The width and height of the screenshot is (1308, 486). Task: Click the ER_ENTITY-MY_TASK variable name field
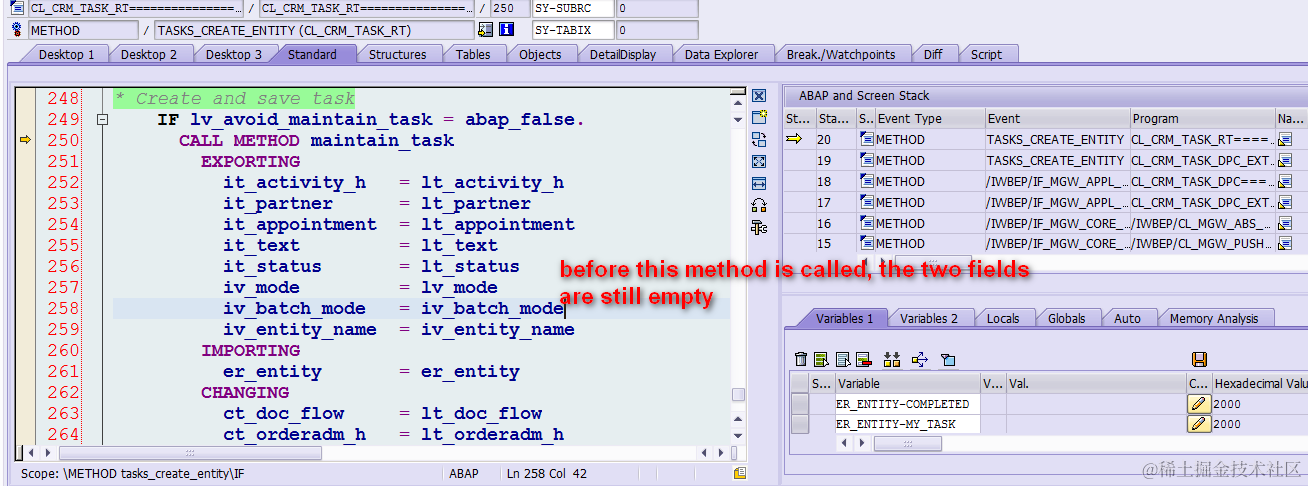pos(907,424)
